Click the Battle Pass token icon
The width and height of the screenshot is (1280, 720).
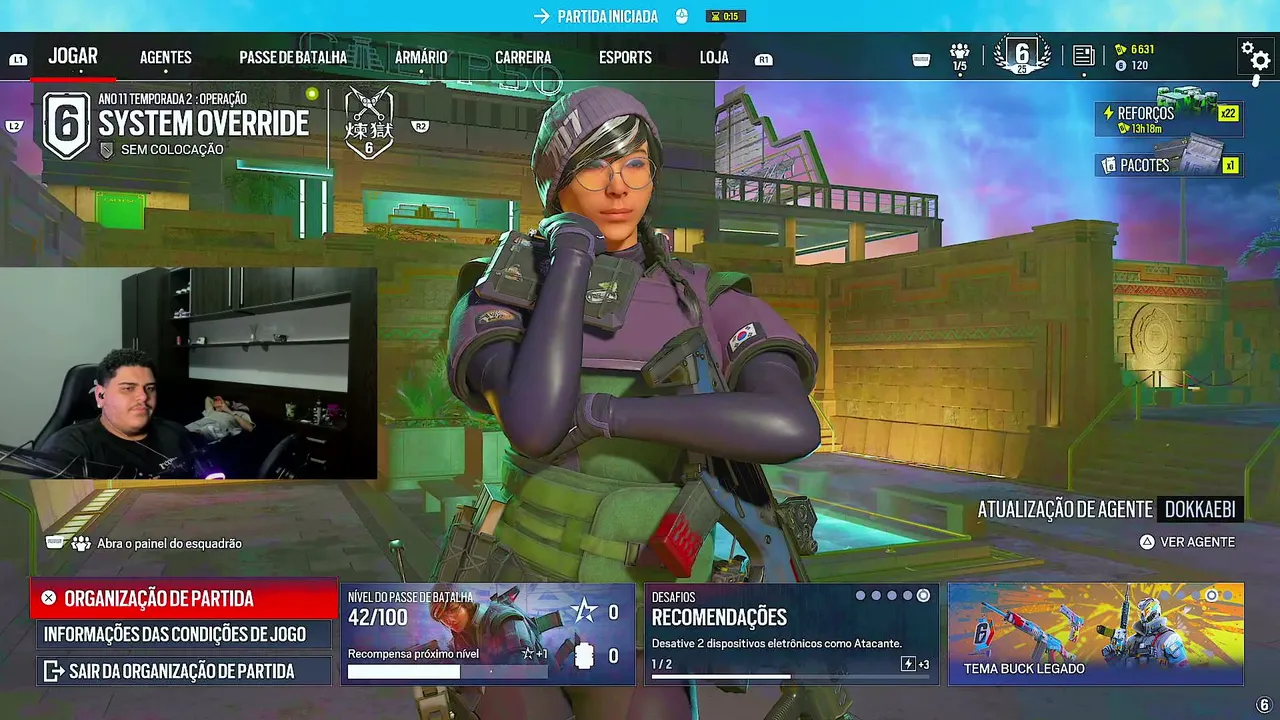pyautogui.click(x=585, y=656)
